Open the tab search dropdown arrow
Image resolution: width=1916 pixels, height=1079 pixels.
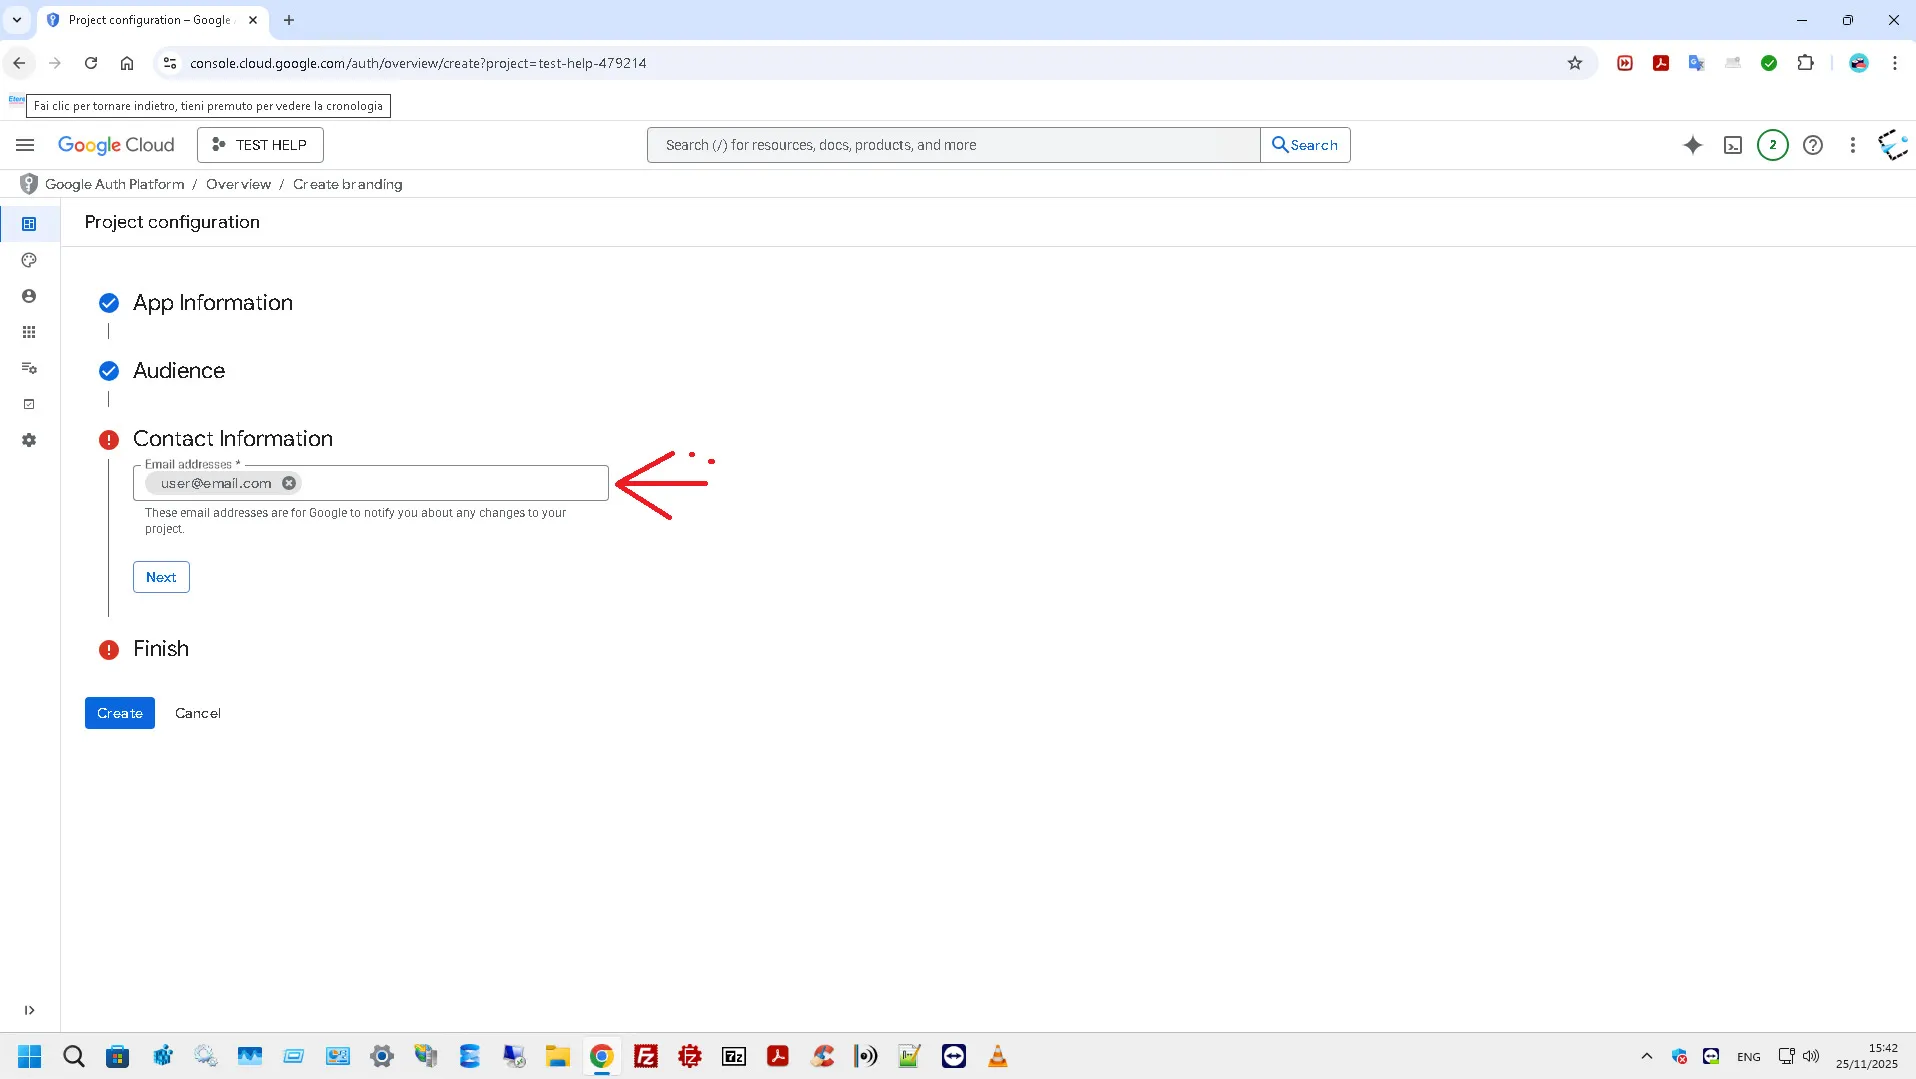pyautogui.click(x=17, y=20)
